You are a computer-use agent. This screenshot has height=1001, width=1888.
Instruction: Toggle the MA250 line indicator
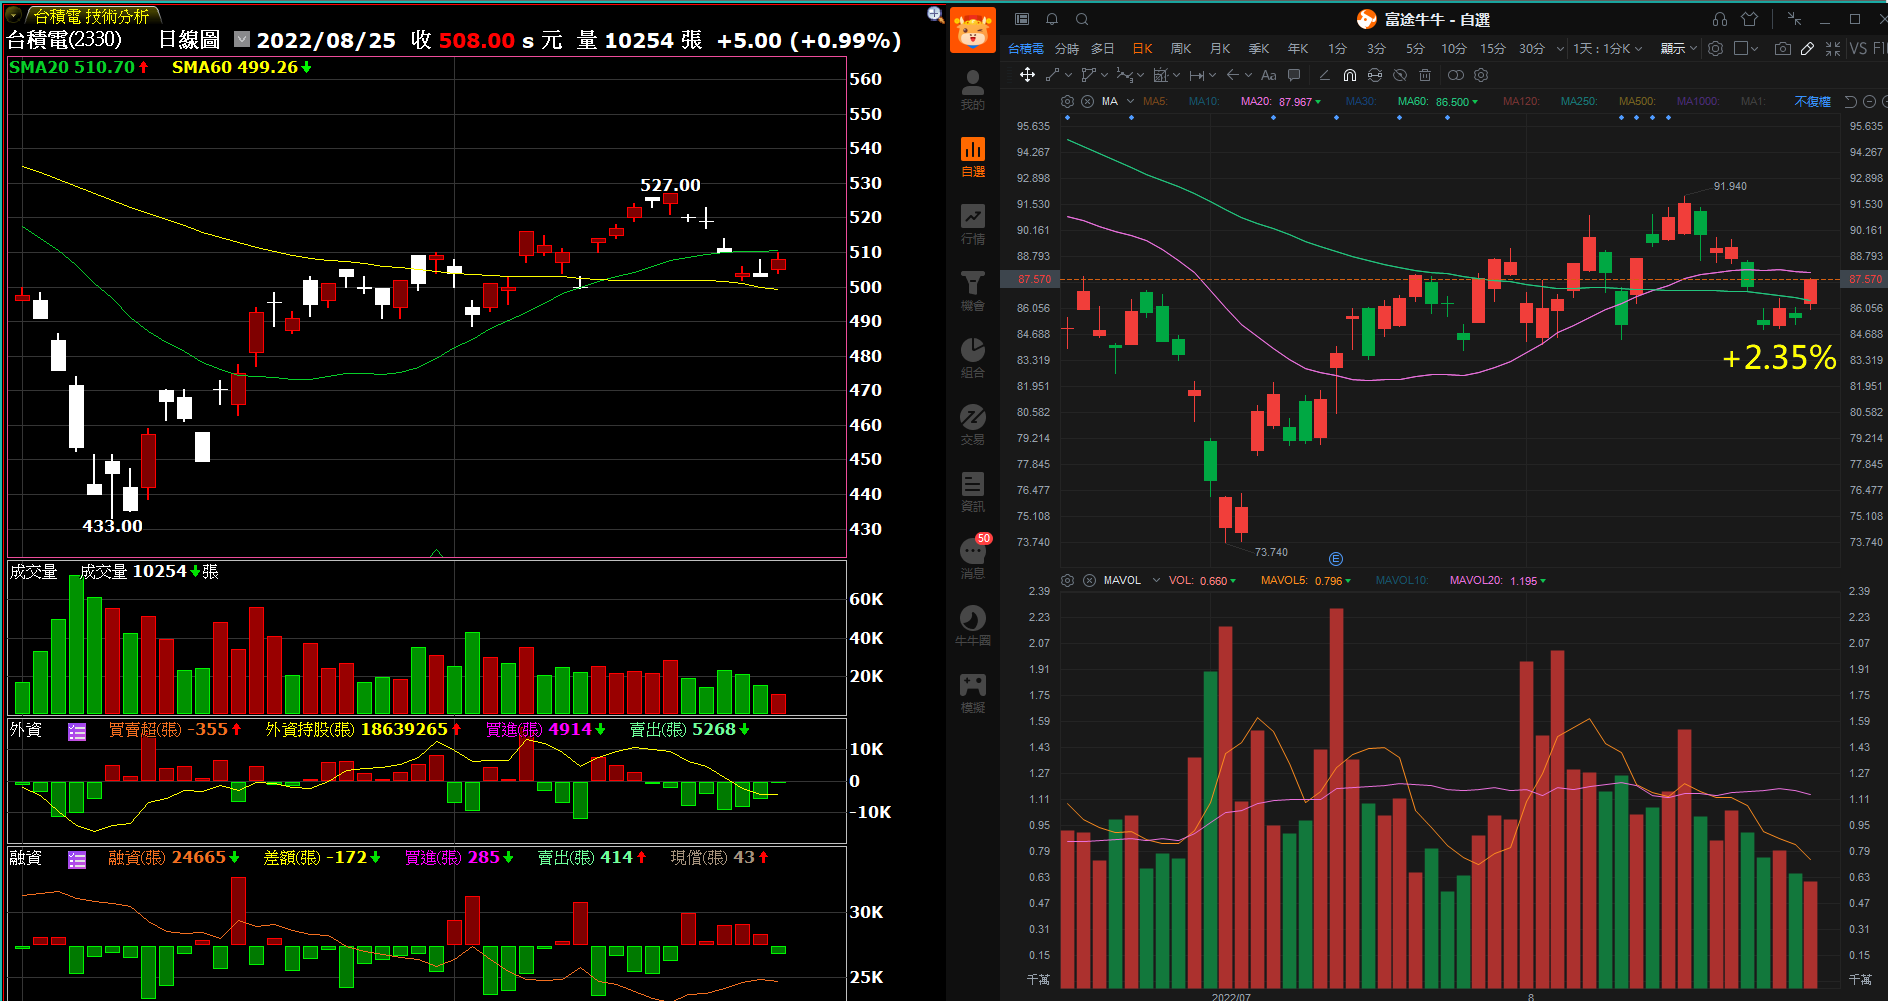click(1579, 101)
